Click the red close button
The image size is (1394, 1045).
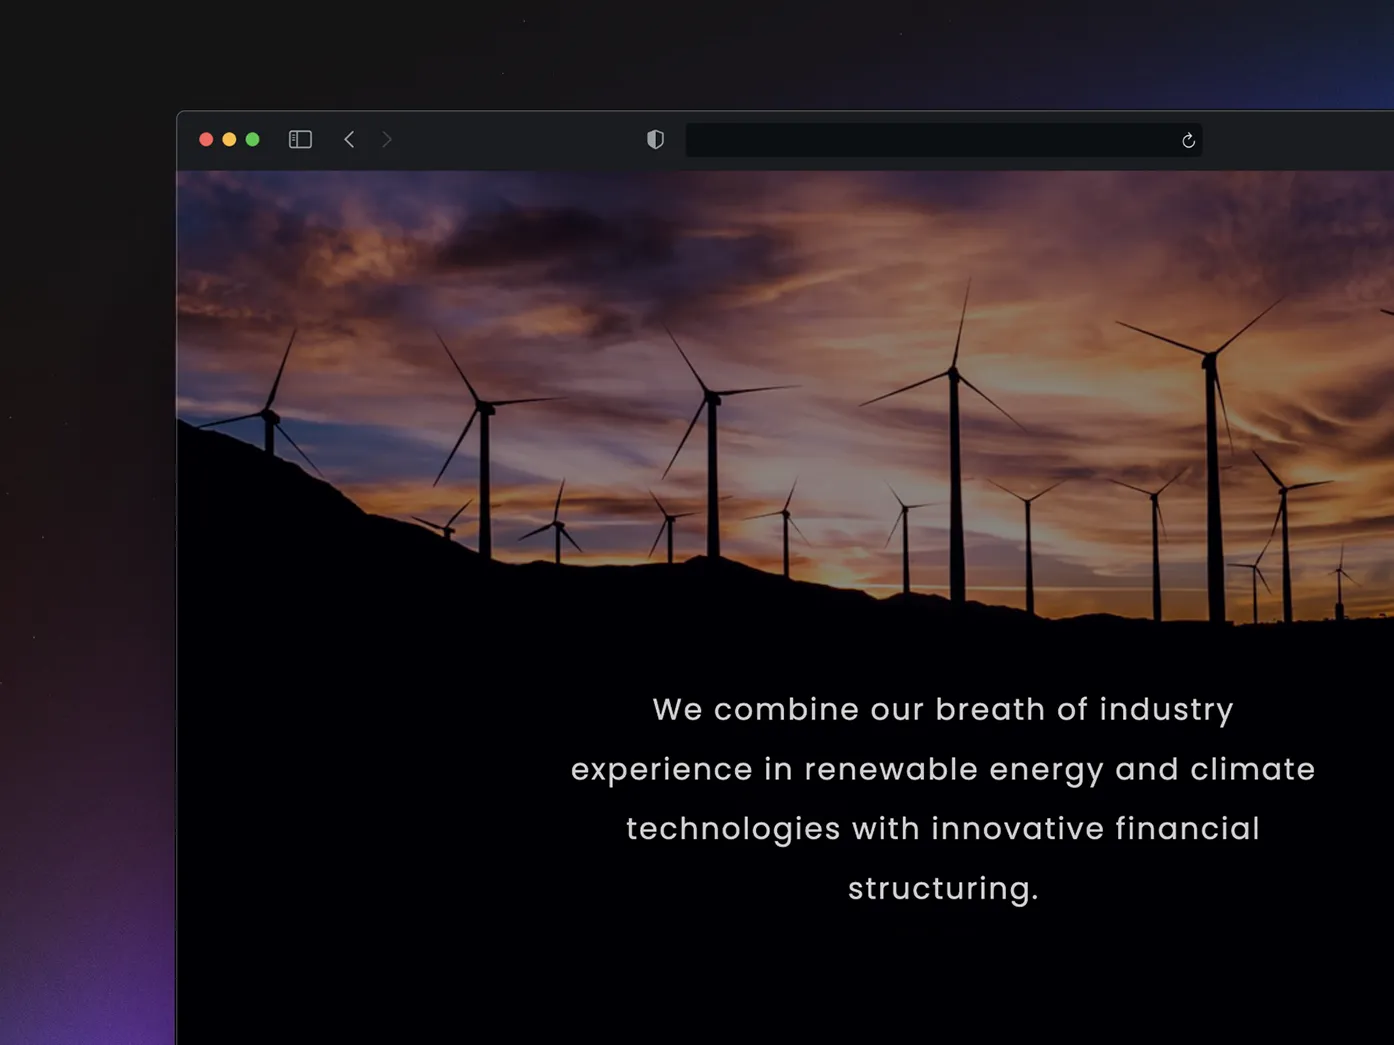[206, 139]
